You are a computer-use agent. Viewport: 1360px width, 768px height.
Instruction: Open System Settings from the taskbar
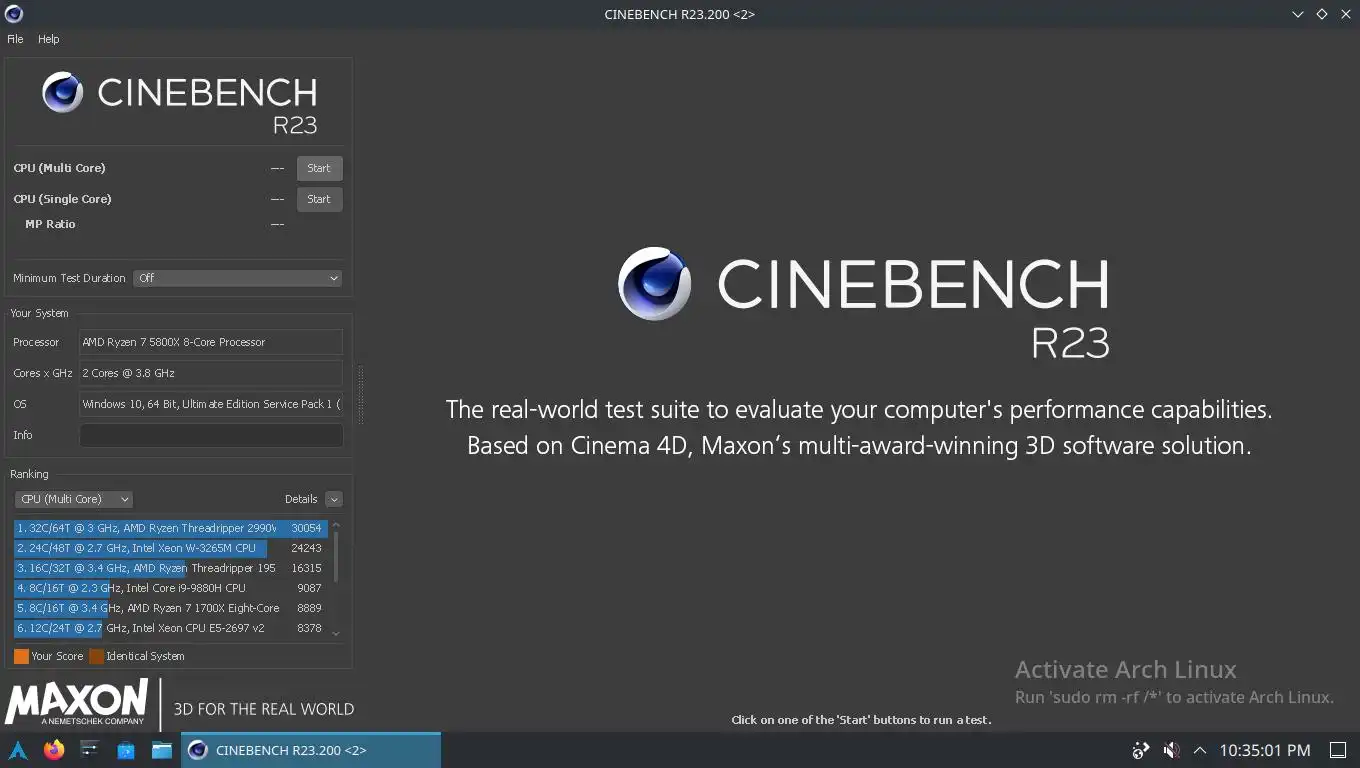(x=90, y=750)
